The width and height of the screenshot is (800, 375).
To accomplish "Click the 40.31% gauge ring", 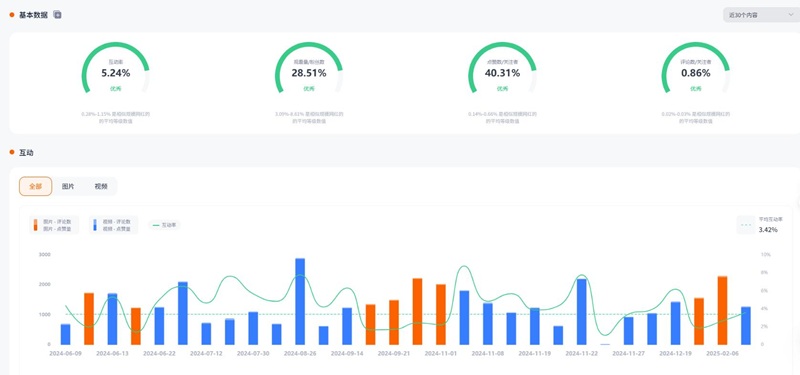I will click(502, 70).
